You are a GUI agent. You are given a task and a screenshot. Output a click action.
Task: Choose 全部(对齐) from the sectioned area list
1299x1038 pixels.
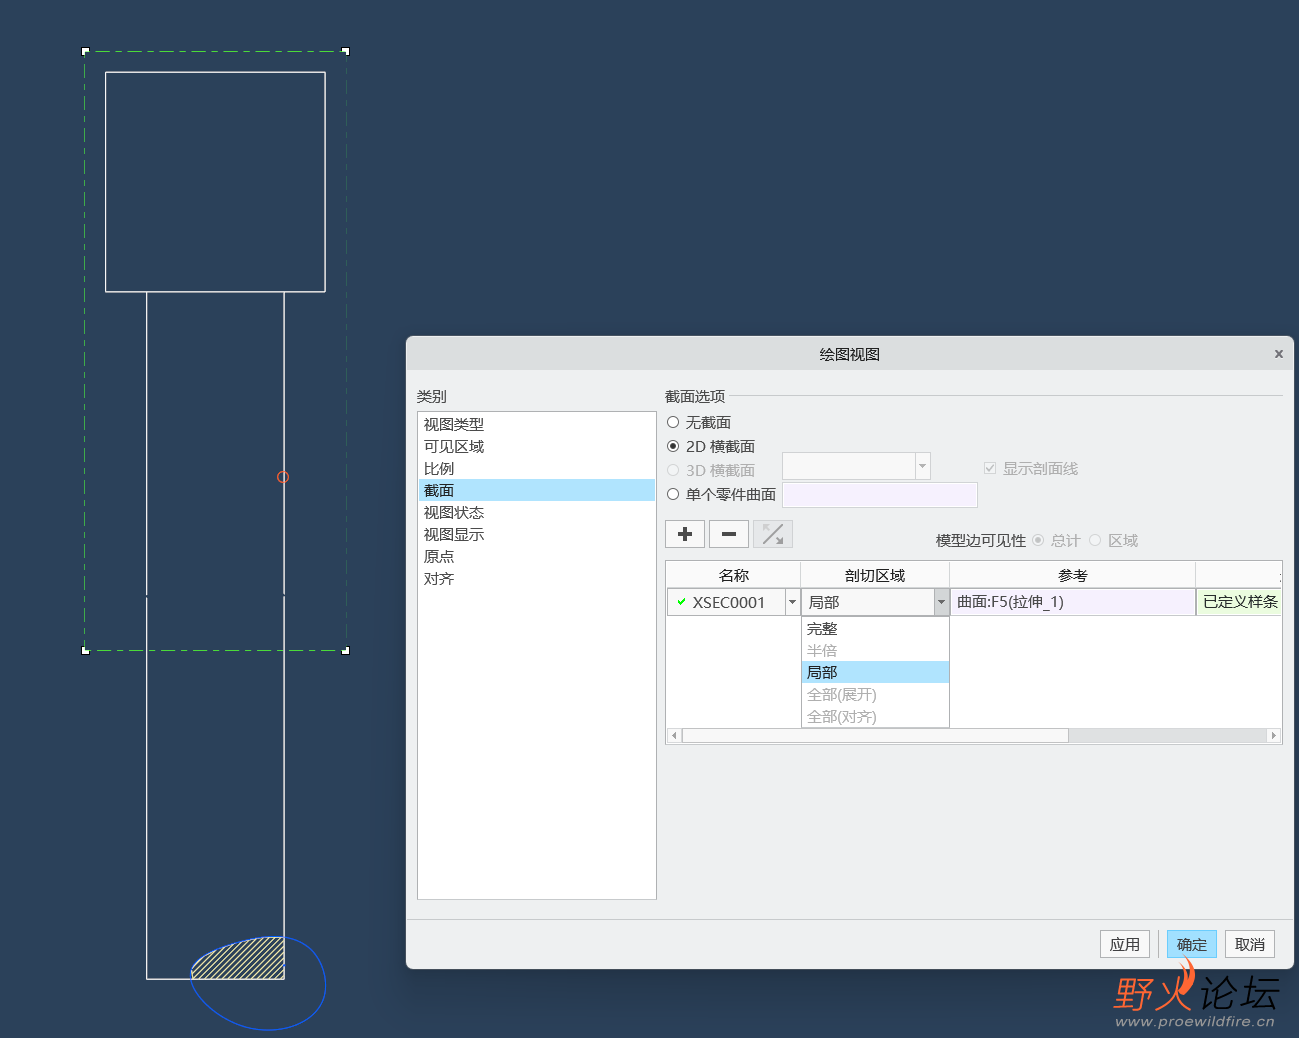click(875, 716)
